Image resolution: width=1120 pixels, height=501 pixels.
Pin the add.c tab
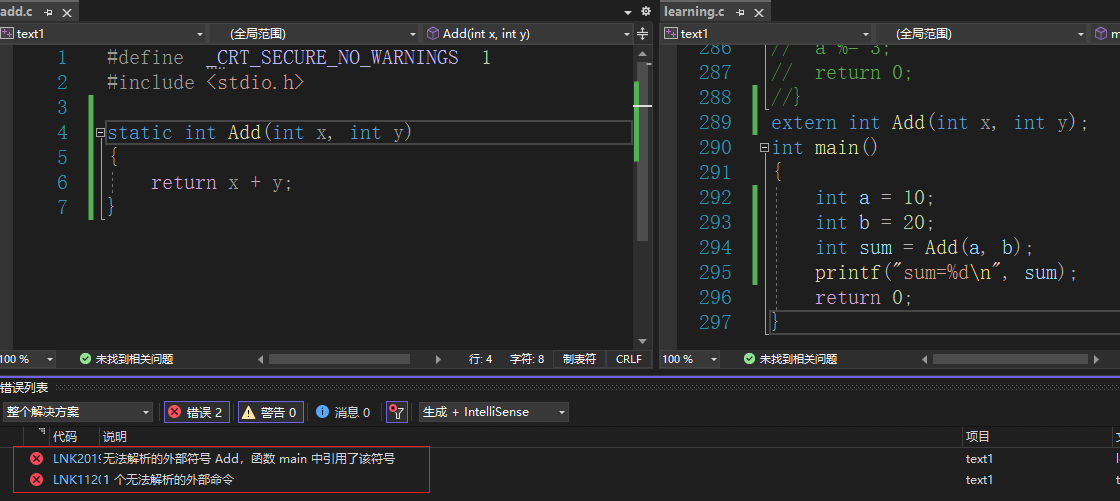coord(49,12)
